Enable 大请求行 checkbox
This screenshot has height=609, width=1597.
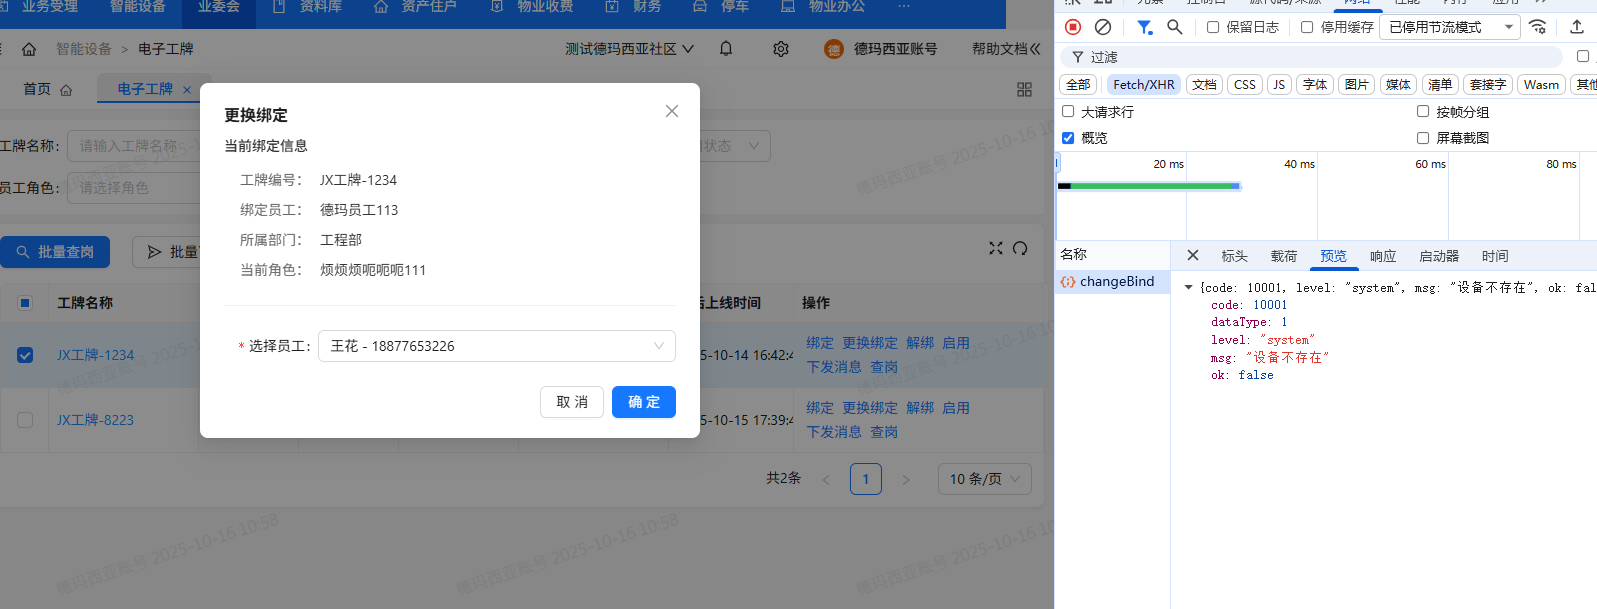coord(1068,111)
